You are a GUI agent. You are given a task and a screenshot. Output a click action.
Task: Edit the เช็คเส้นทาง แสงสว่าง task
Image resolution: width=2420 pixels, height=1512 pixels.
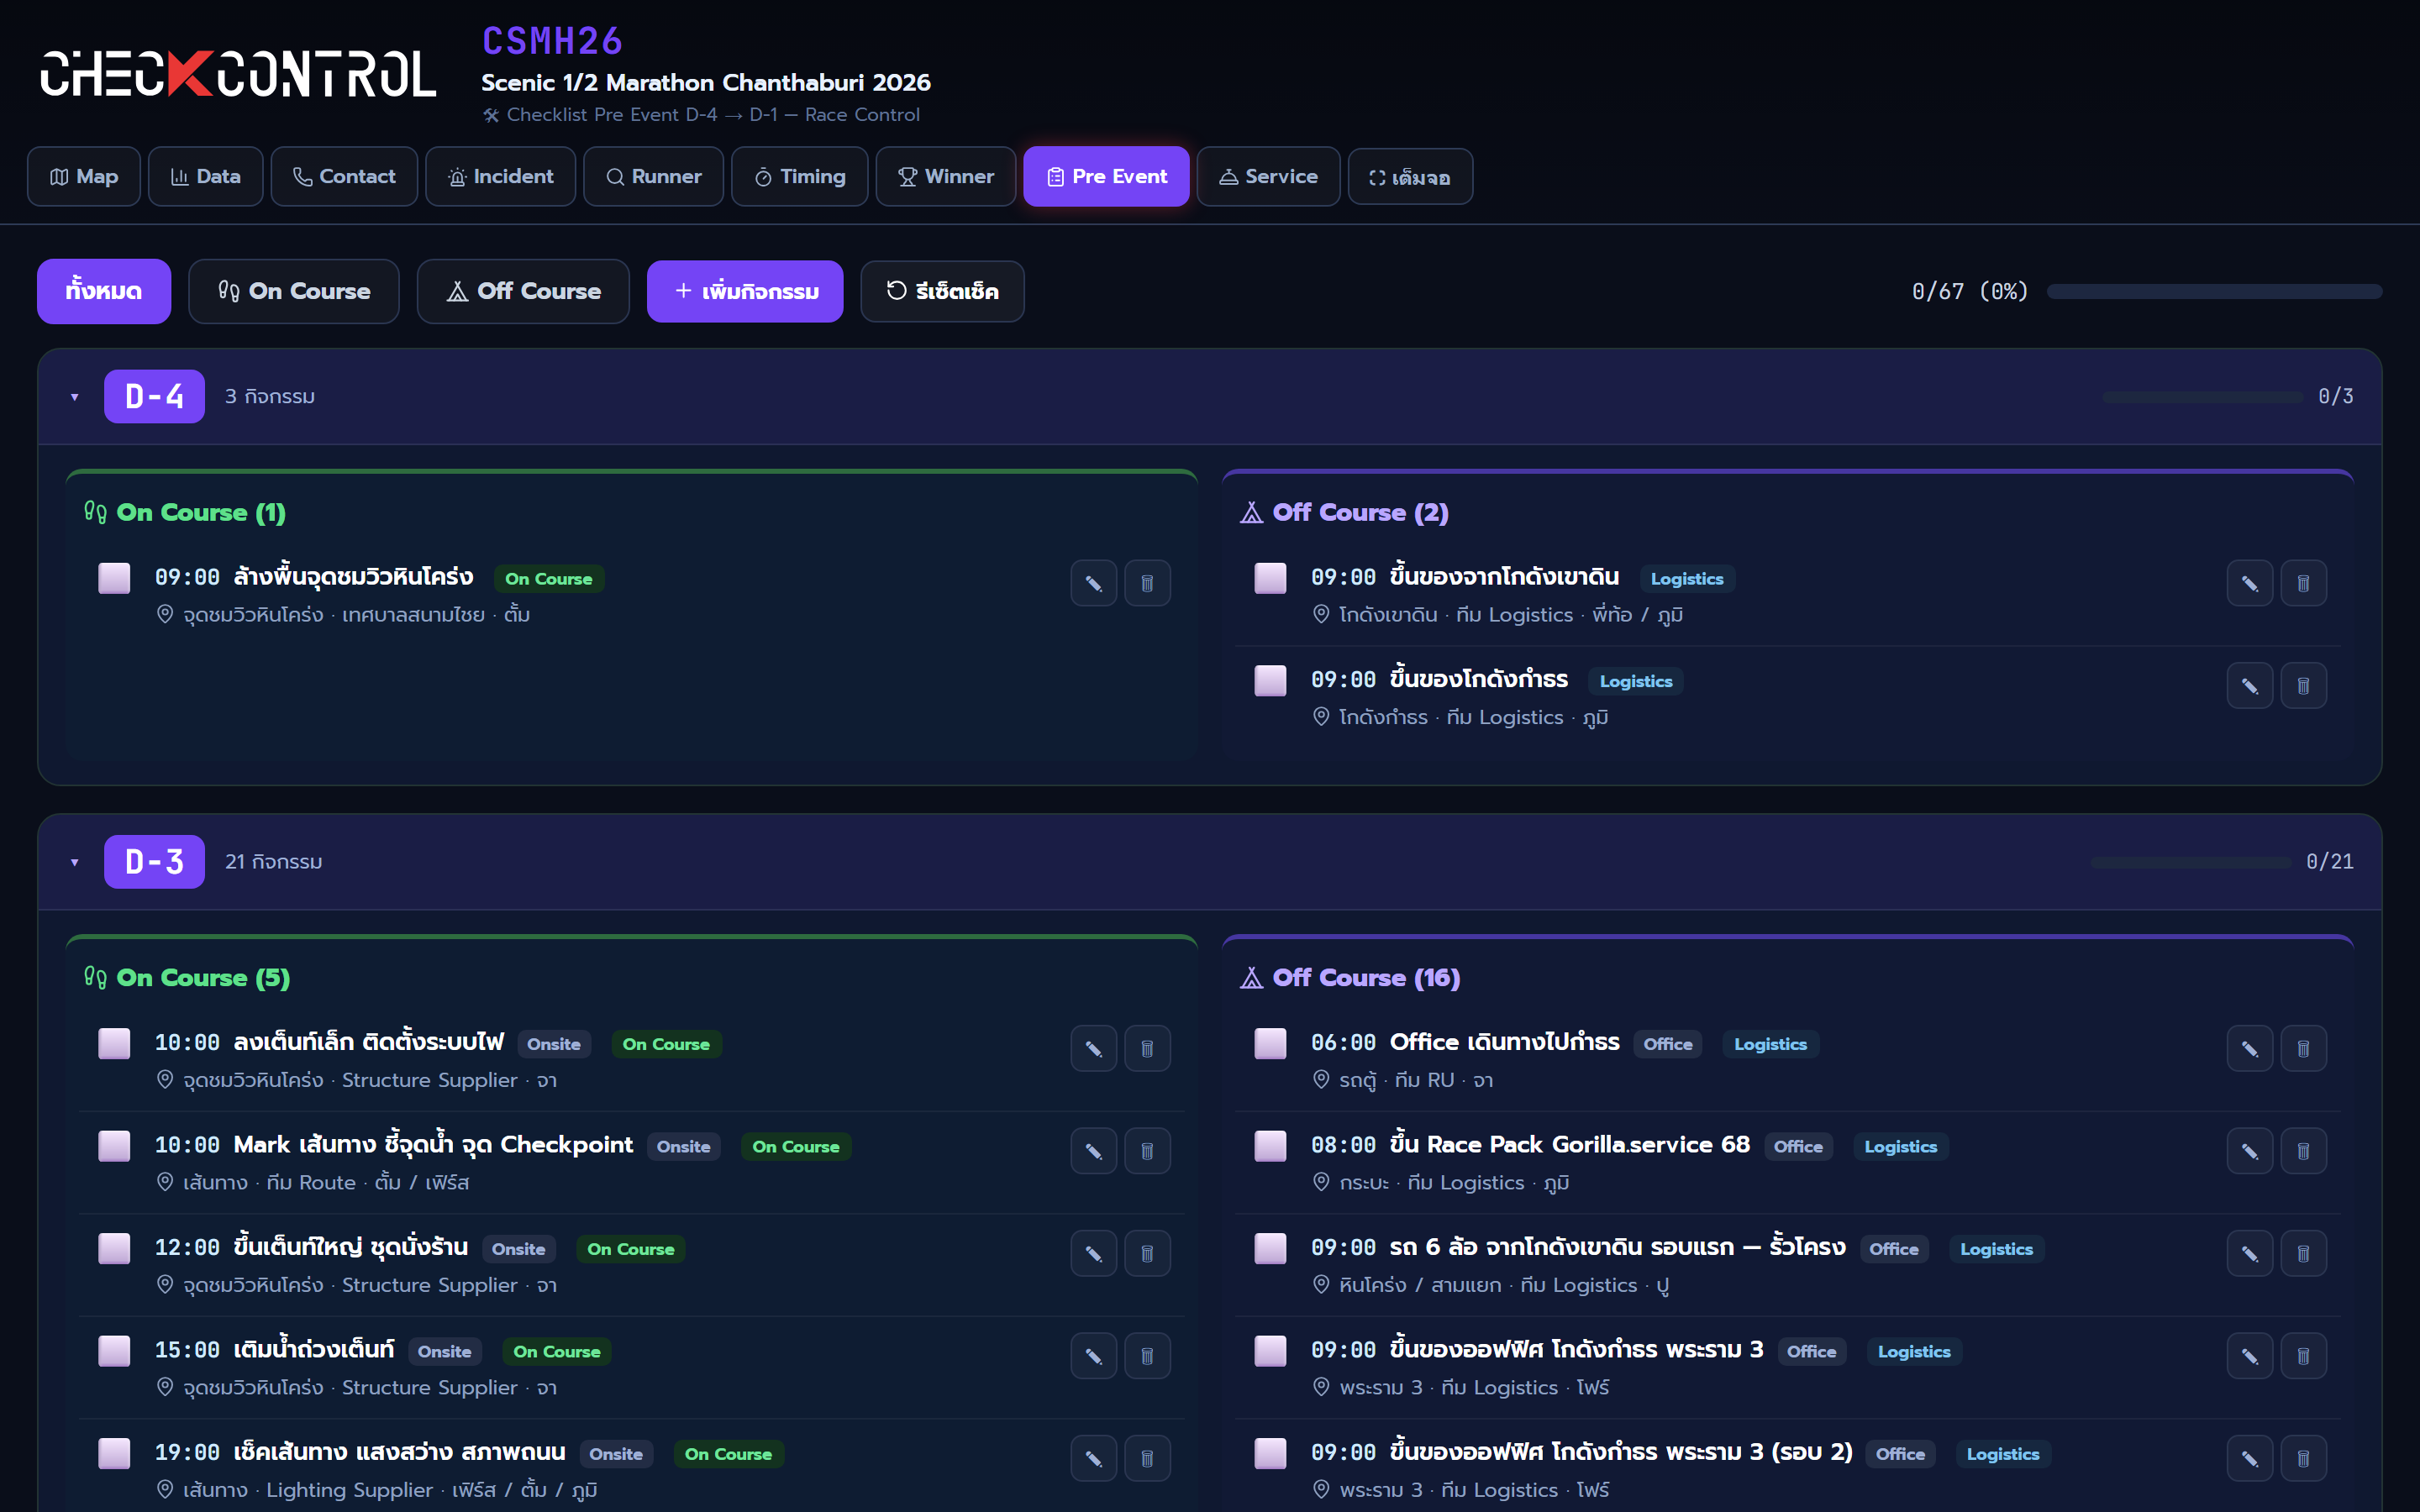tap(1093, 1459)
